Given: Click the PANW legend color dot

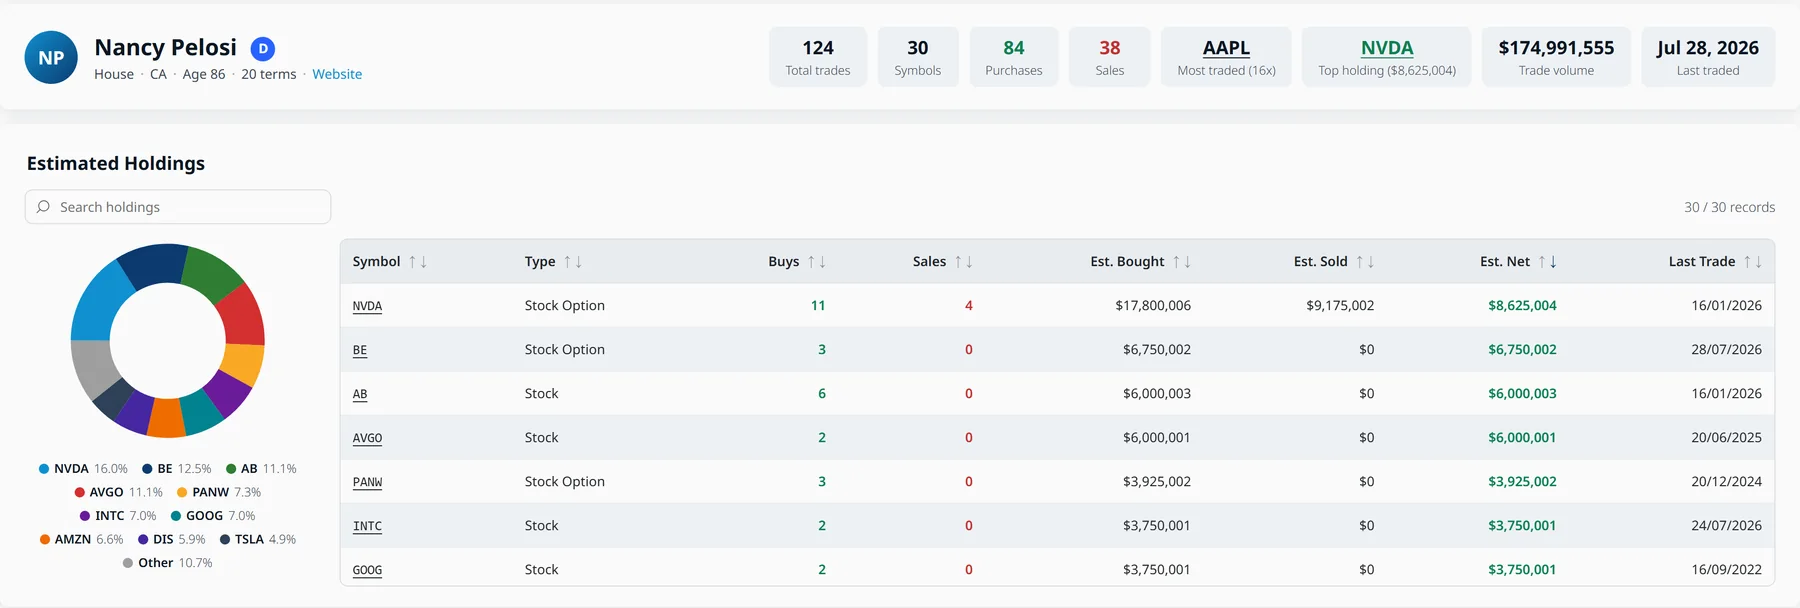Looking at the screenshot, I should pos(182,492).
